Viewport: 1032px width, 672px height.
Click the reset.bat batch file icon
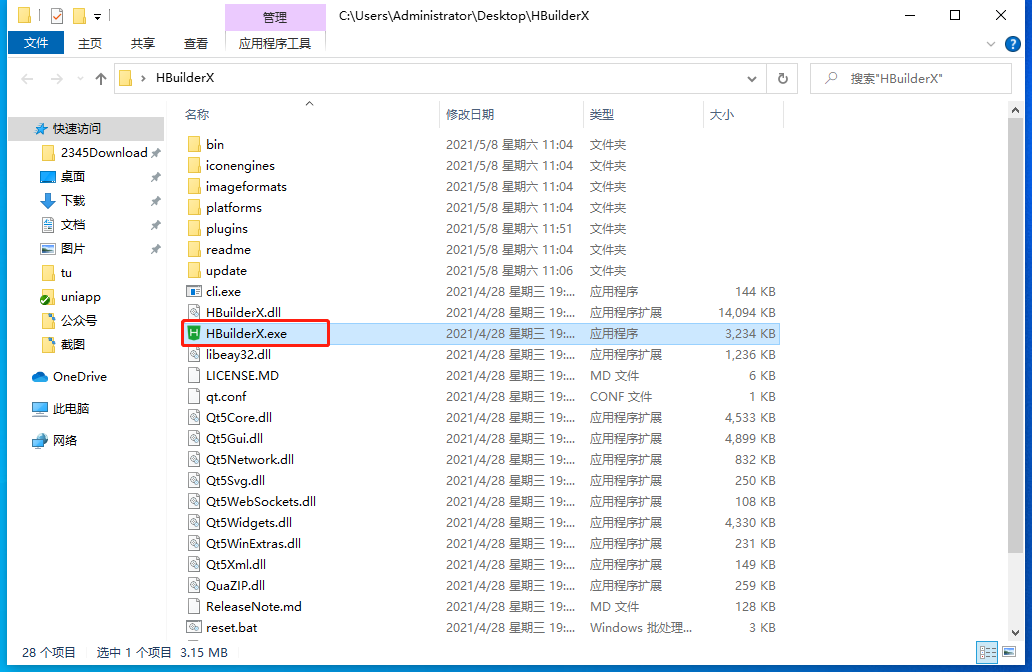coord(194,627)
